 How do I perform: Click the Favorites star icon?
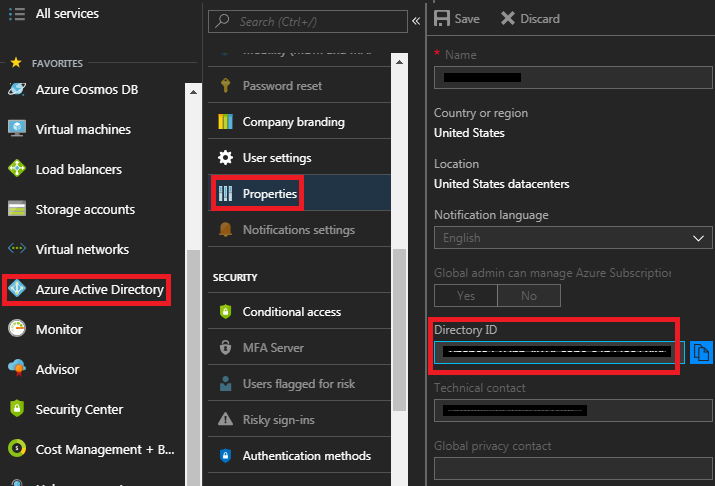pyautogui.click(x=16, y=62)
